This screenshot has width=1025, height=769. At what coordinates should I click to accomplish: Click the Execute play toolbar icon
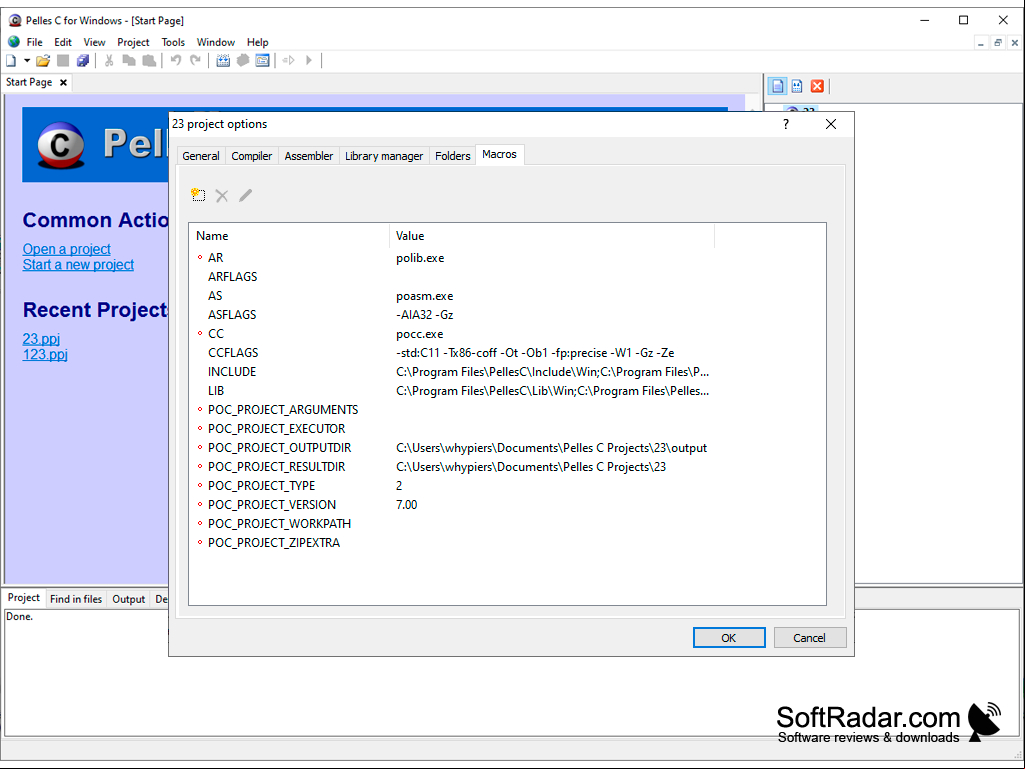[309, 61]
